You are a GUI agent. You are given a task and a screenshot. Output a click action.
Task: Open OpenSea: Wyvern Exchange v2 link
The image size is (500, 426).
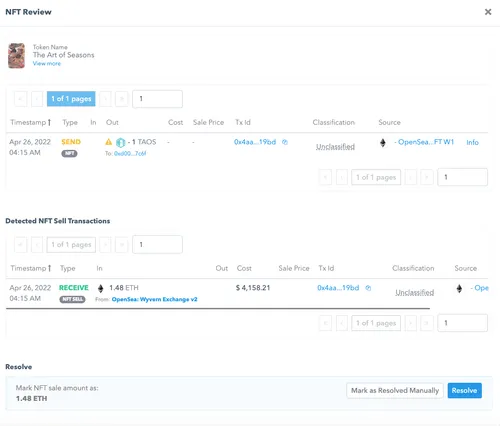(x=154, y=299)
